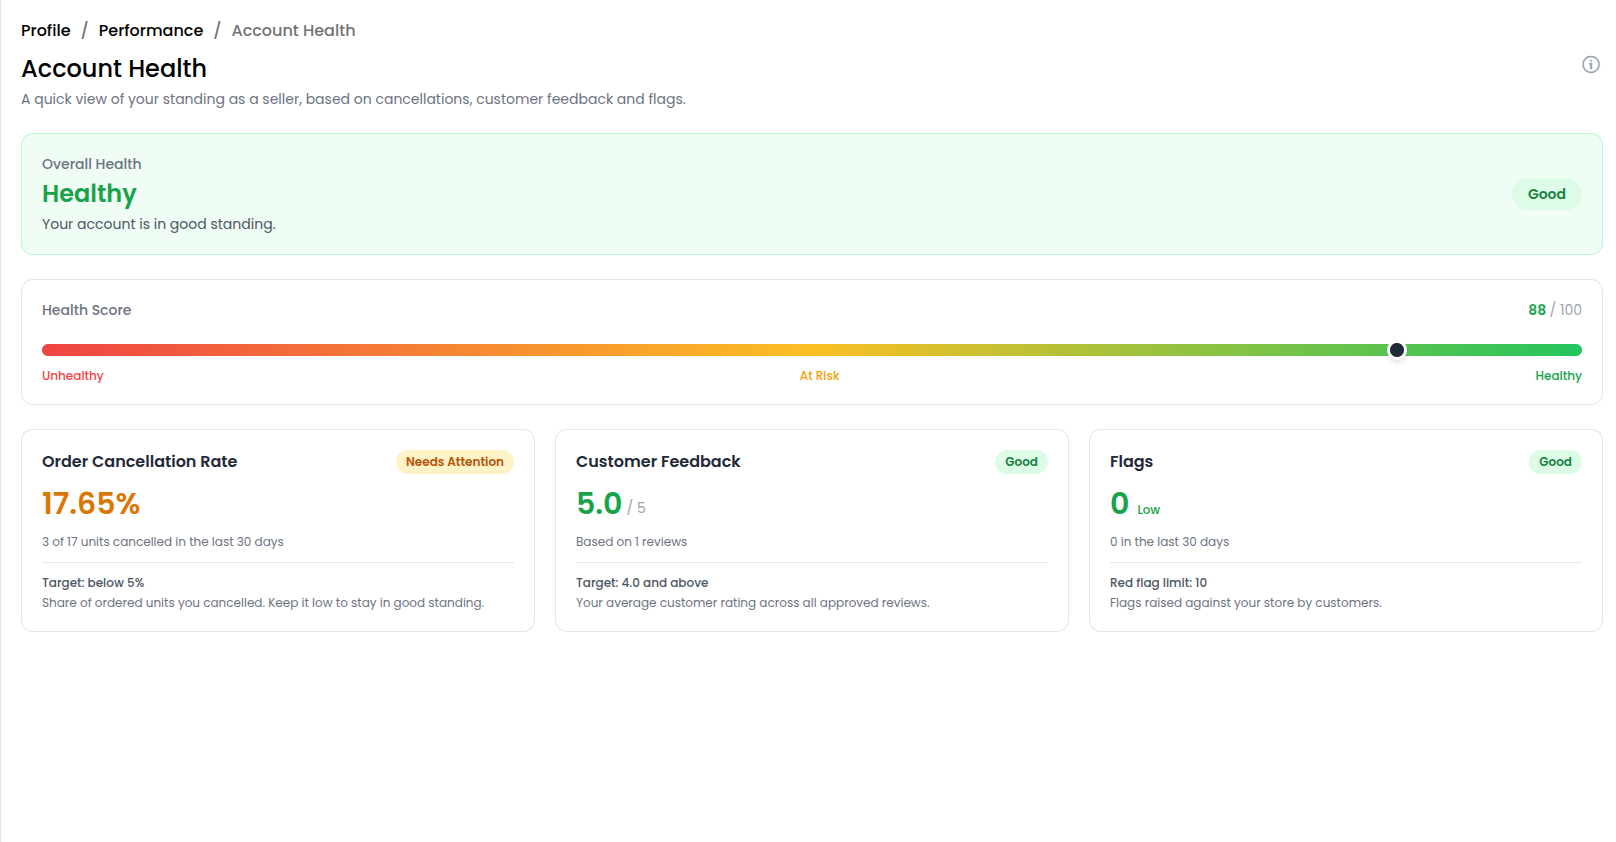
Task: Click '0 in the last 30 days' text
Action: [x=1169, y=542]
